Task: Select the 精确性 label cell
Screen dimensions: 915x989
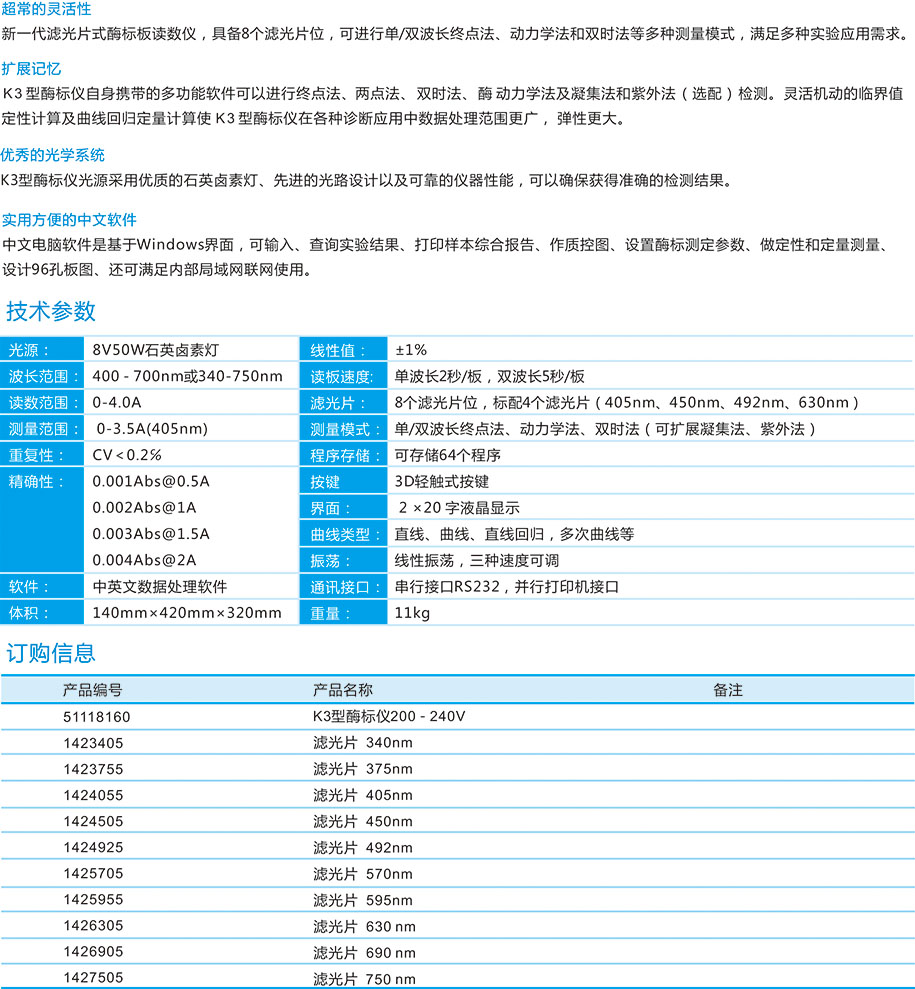Action: (x=42, y=520)
